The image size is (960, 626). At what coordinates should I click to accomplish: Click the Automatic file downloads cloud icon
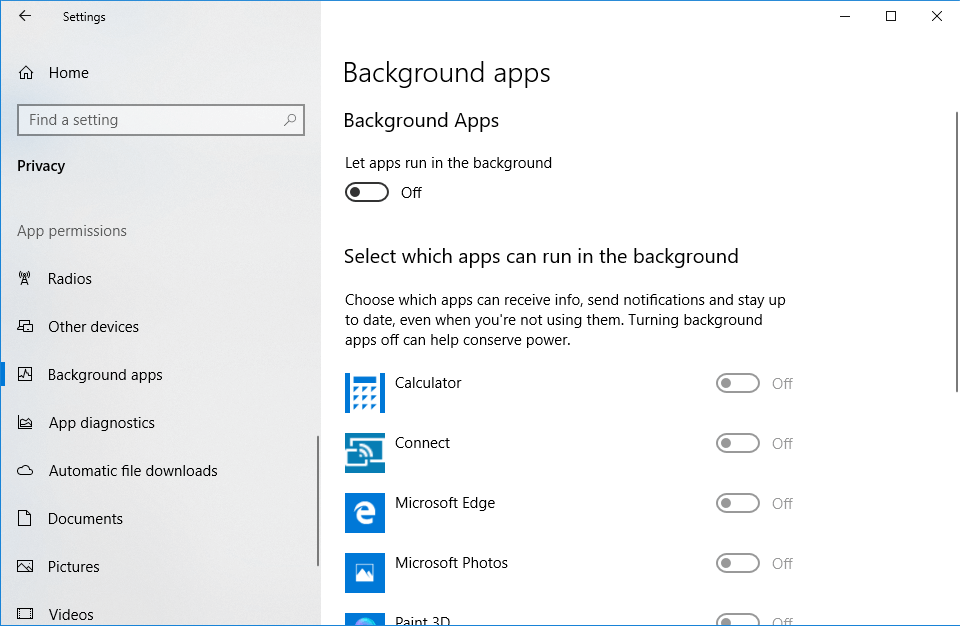(x=25, y=470)
